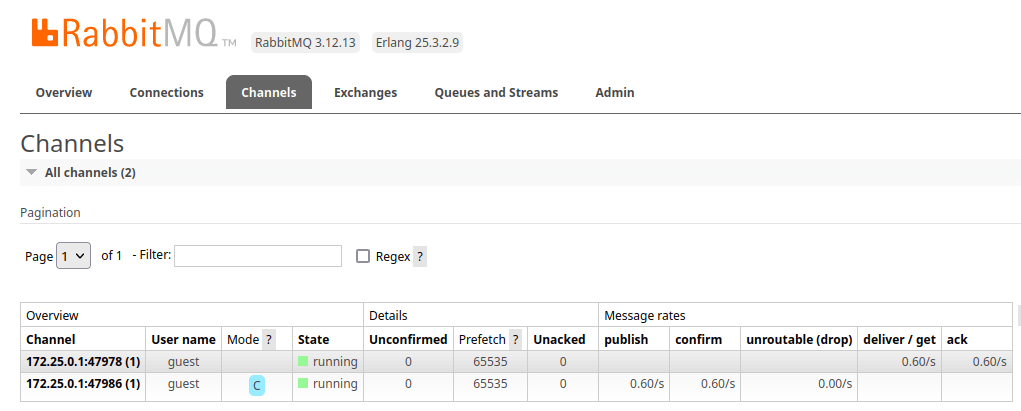This screenshot has width=1021, height=411.
Task: Click guest user in the 47978 row
Action: point(184,361)
